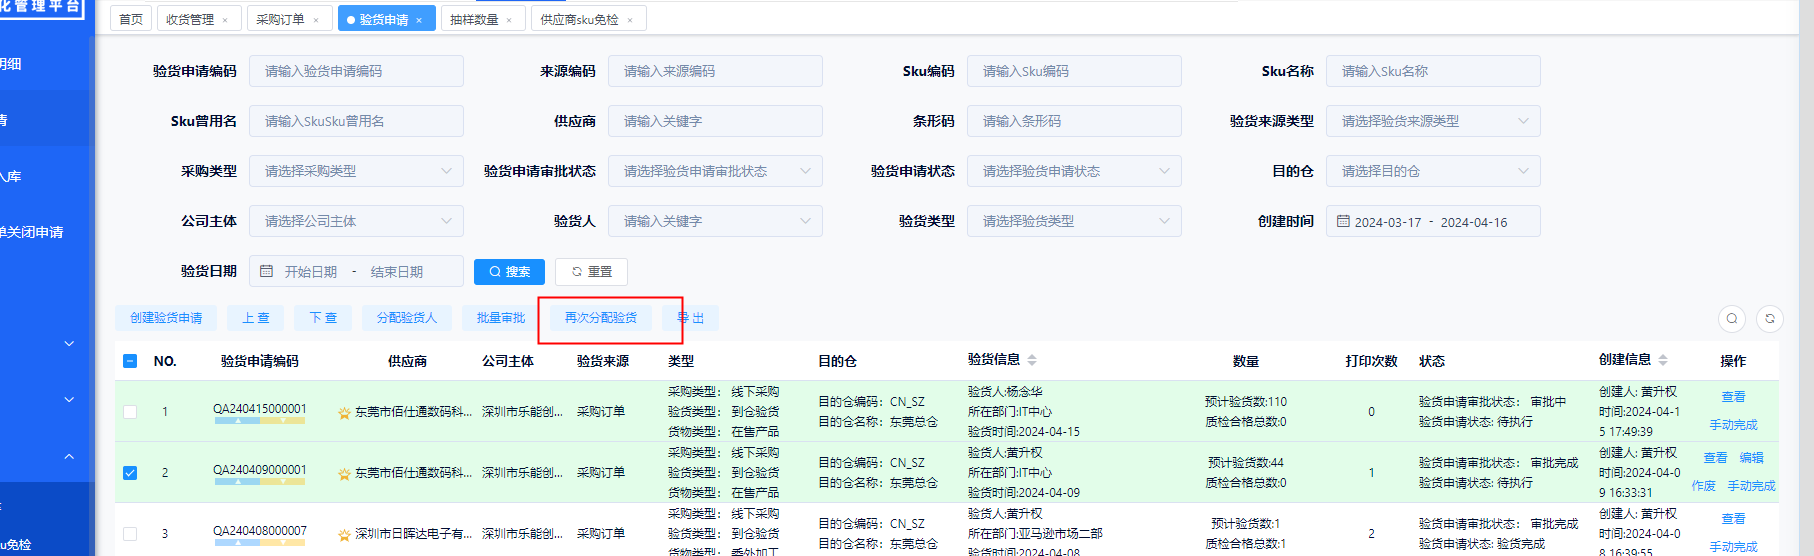The width and height of the screenshot is (1814, 556).
Task: Focus the Sku编码 input field
Action: [x=1074, y=71]
